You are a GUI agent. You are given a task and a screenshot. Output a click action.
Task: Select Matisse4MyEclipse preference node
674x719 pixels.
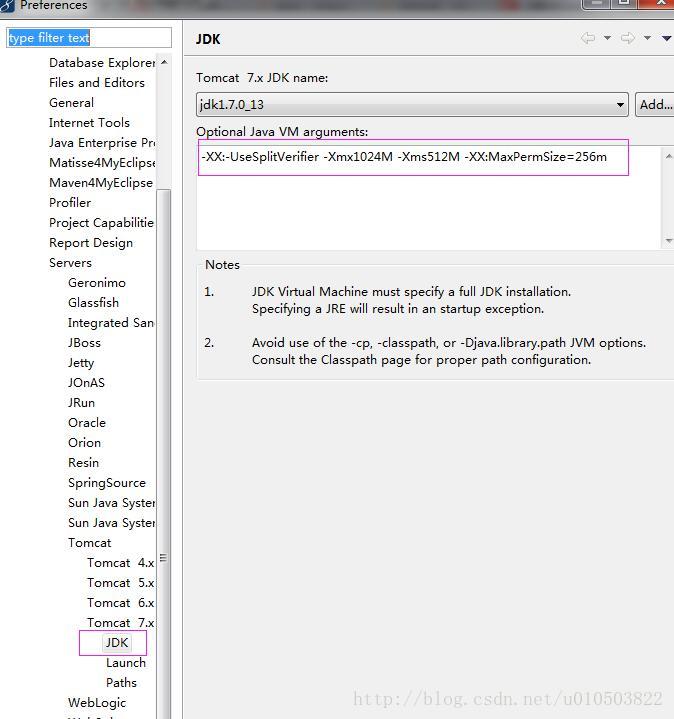click(x=102, y=162)
